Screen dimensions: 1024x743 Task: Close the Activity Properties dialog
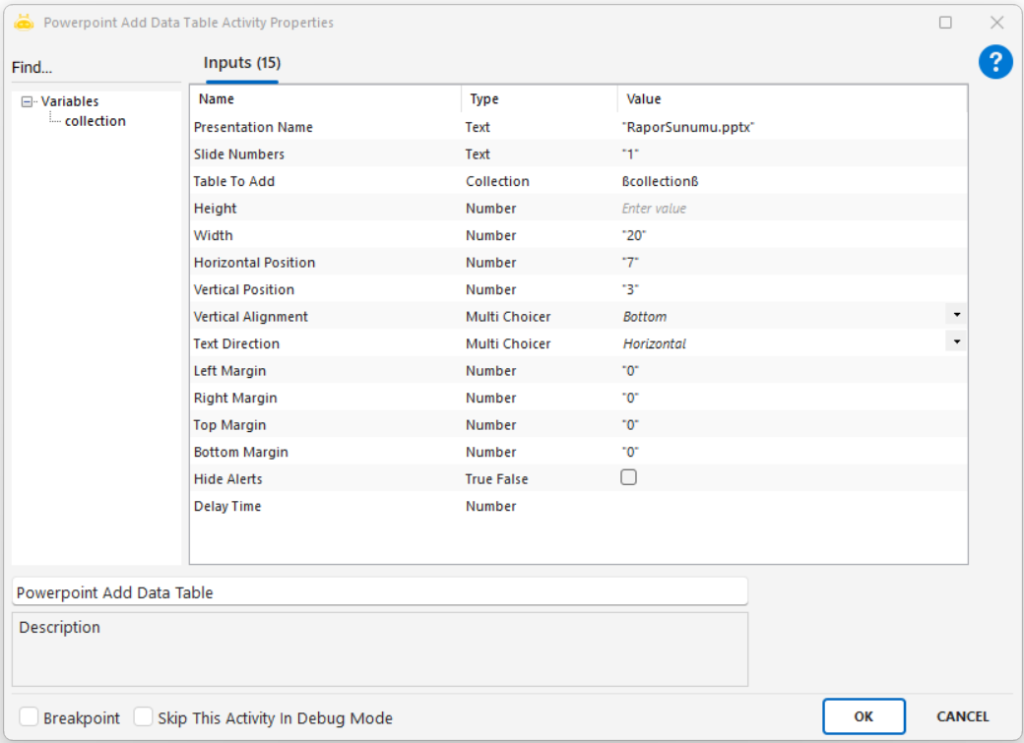(x=996, y=22)
